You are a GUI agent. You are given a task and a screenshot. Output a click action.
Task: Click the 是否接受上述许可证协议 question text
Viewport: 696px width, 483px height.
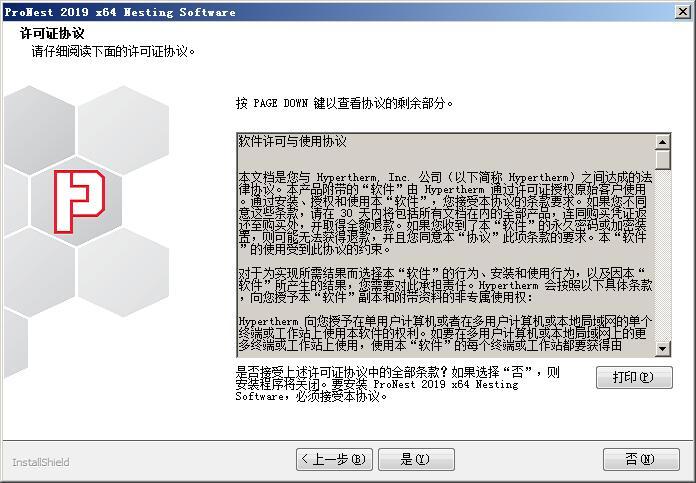[x=397, y=384]
